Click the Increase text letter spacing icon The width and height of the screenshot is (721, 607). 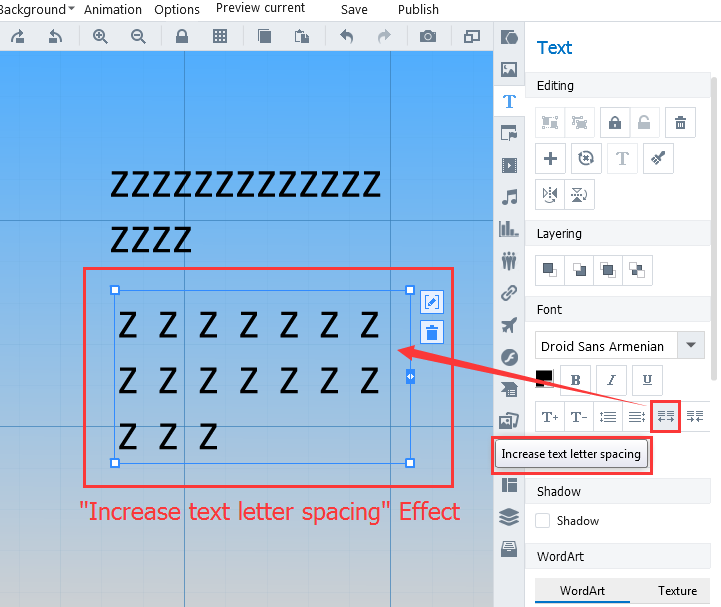point(666,416)
